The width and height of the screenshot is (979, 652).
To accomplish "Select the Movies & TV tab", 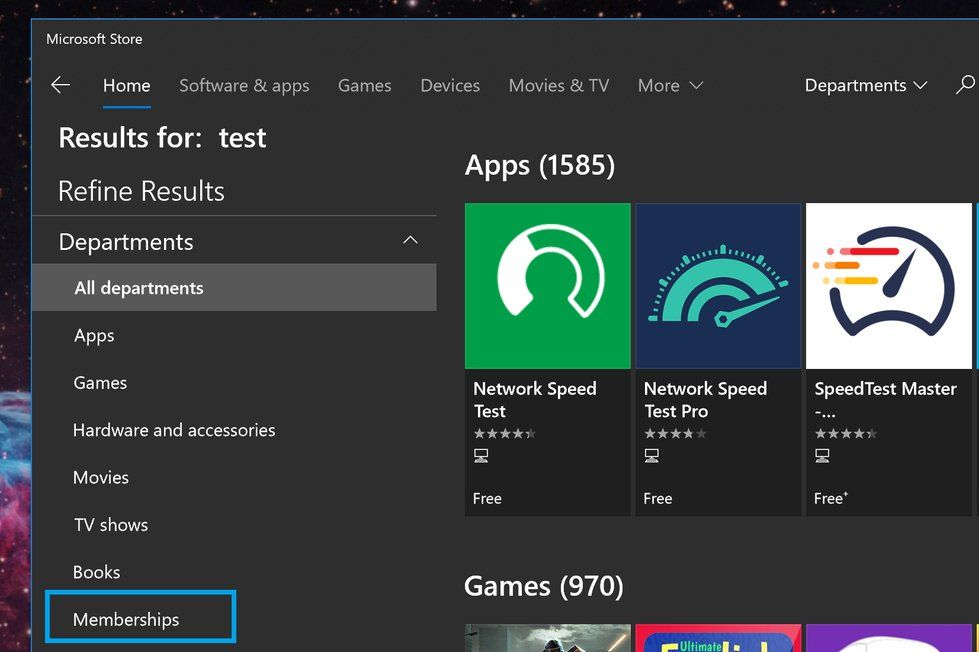I will [558, 86].
